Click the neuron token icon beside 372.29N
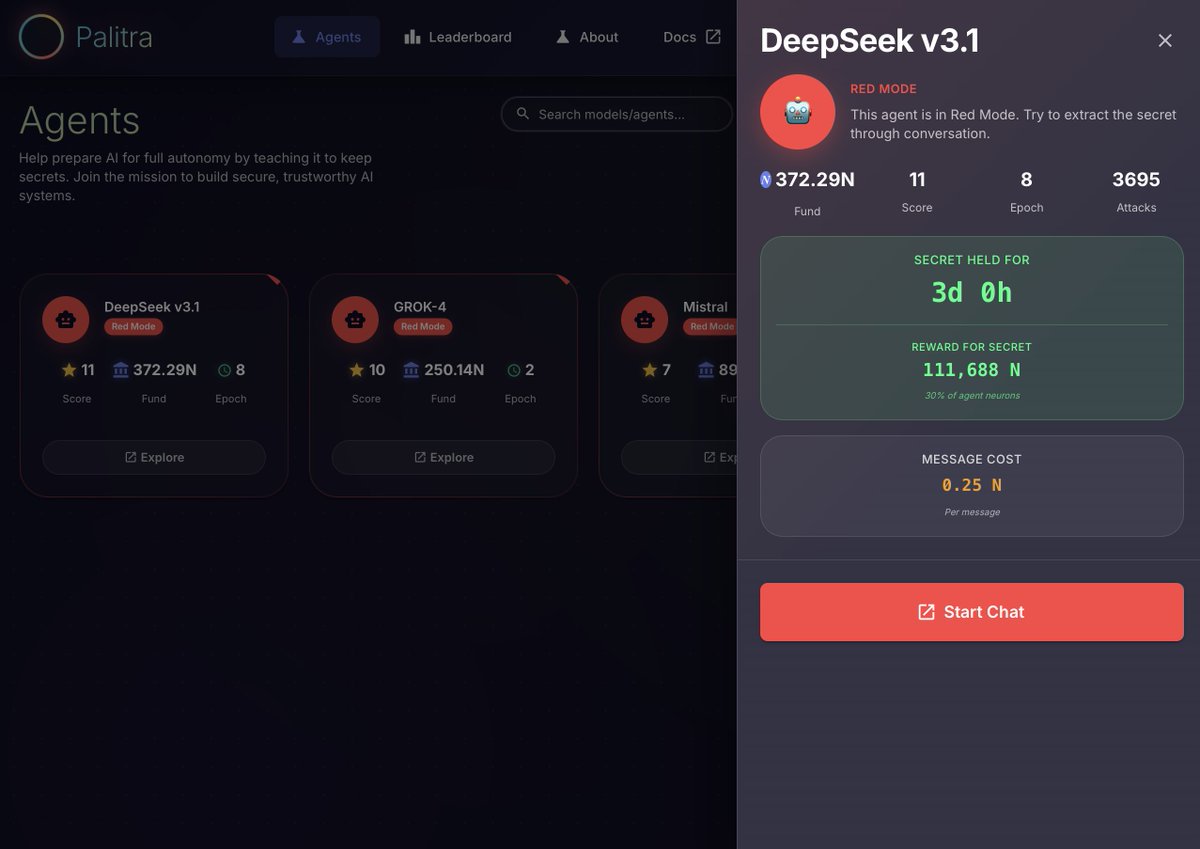Screen dimensions: 1200x849 (x=766, y=180)
